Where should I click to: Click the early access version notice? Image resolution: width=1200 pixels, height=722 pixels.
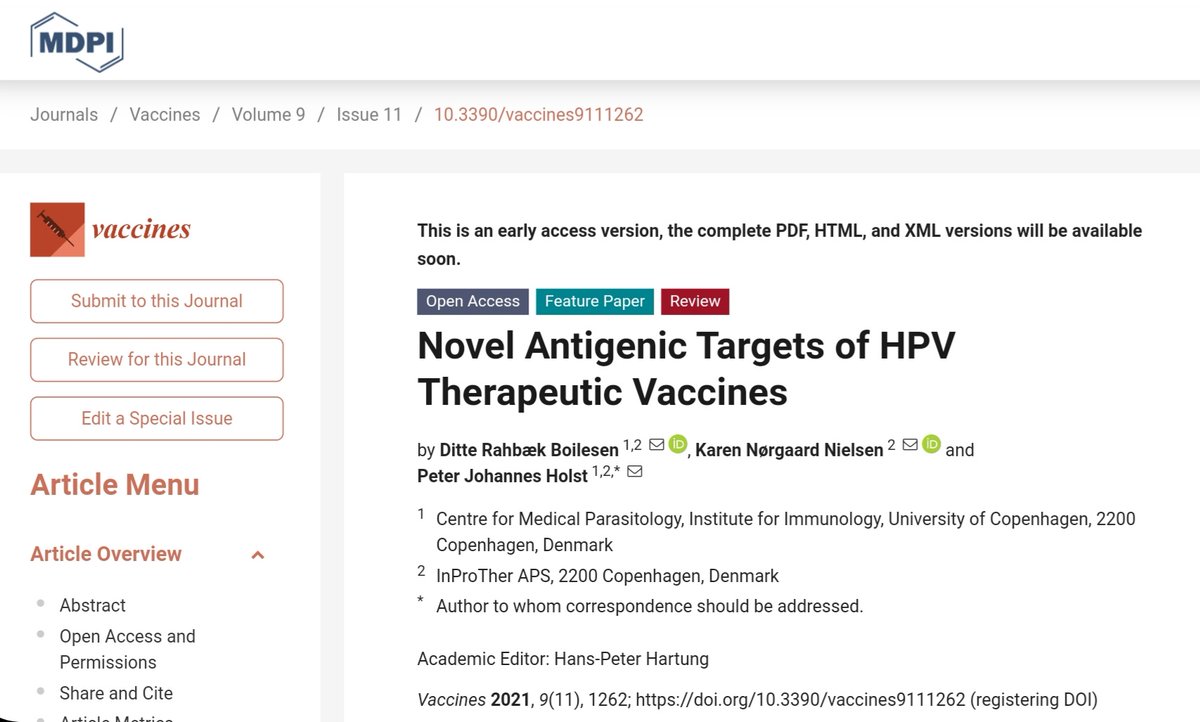pos(779,245)
